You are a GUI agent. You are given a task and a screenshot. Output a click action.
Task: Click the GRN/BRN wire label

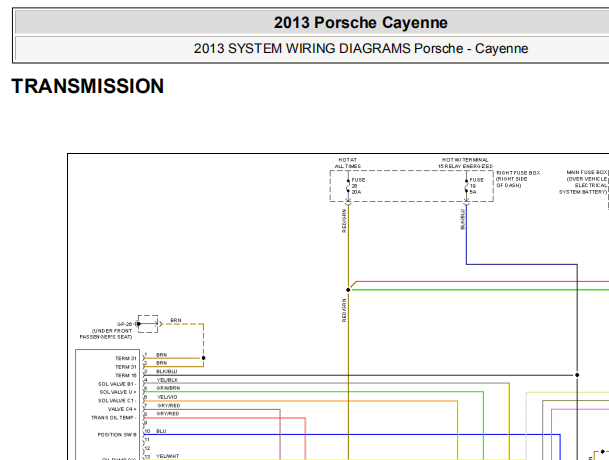pyautogui.click(x=168, y=388)
